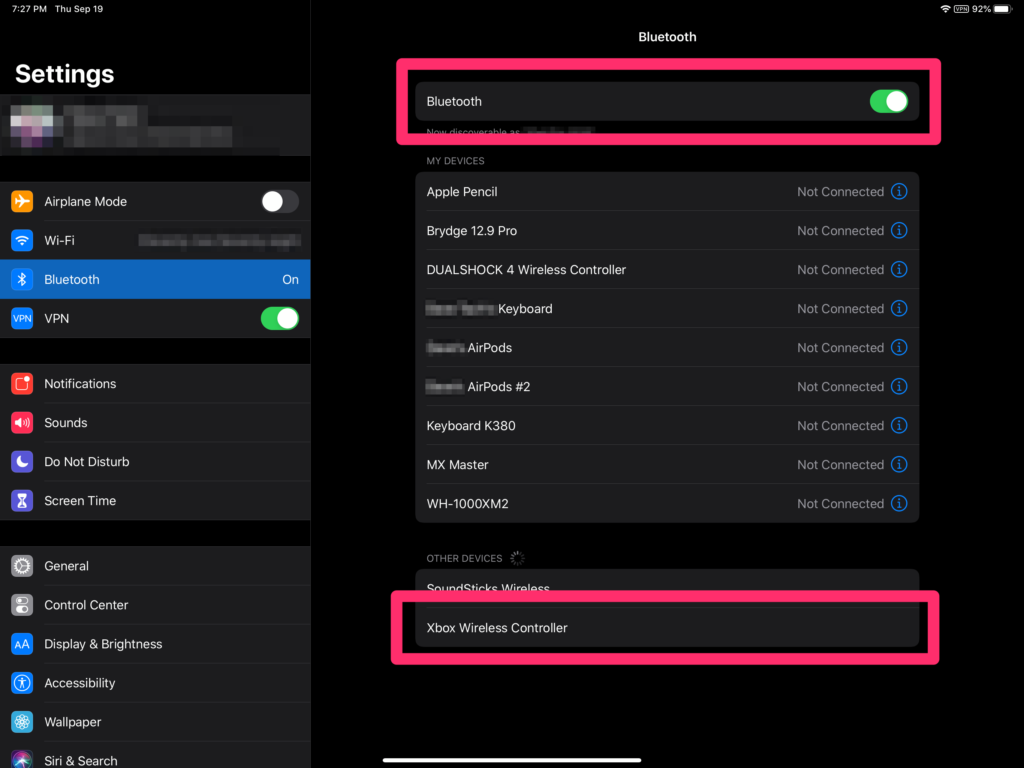Open Control Center settings
1024x768 pixels.
point(155,605)
